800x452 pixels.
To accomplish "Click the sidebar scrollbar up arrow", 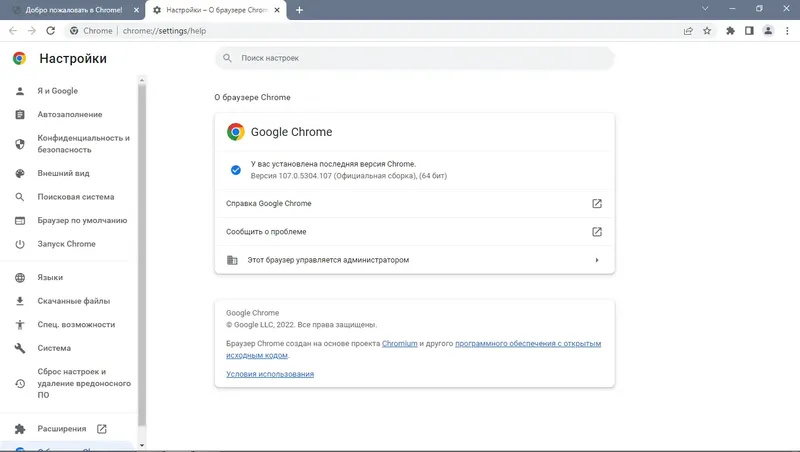I will coord(142,80).
